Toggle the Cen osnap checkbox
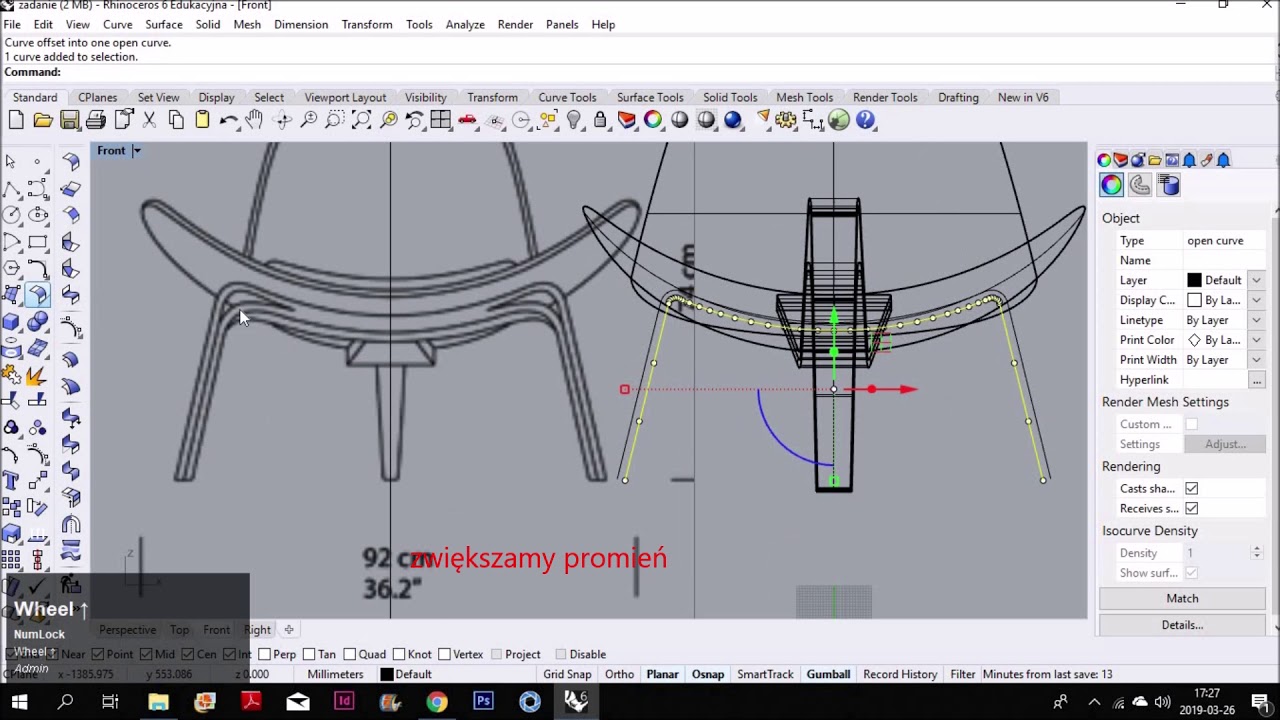 click(x=188, y=654)
